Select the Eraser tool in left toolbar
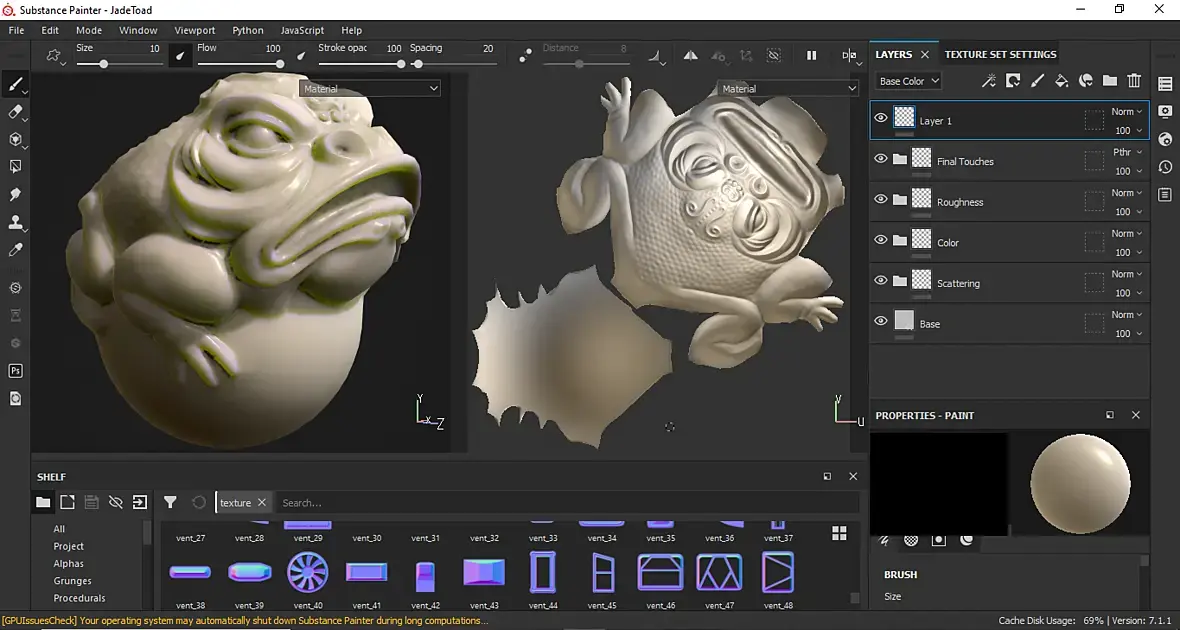1180x630 pixels. [15, 112]
